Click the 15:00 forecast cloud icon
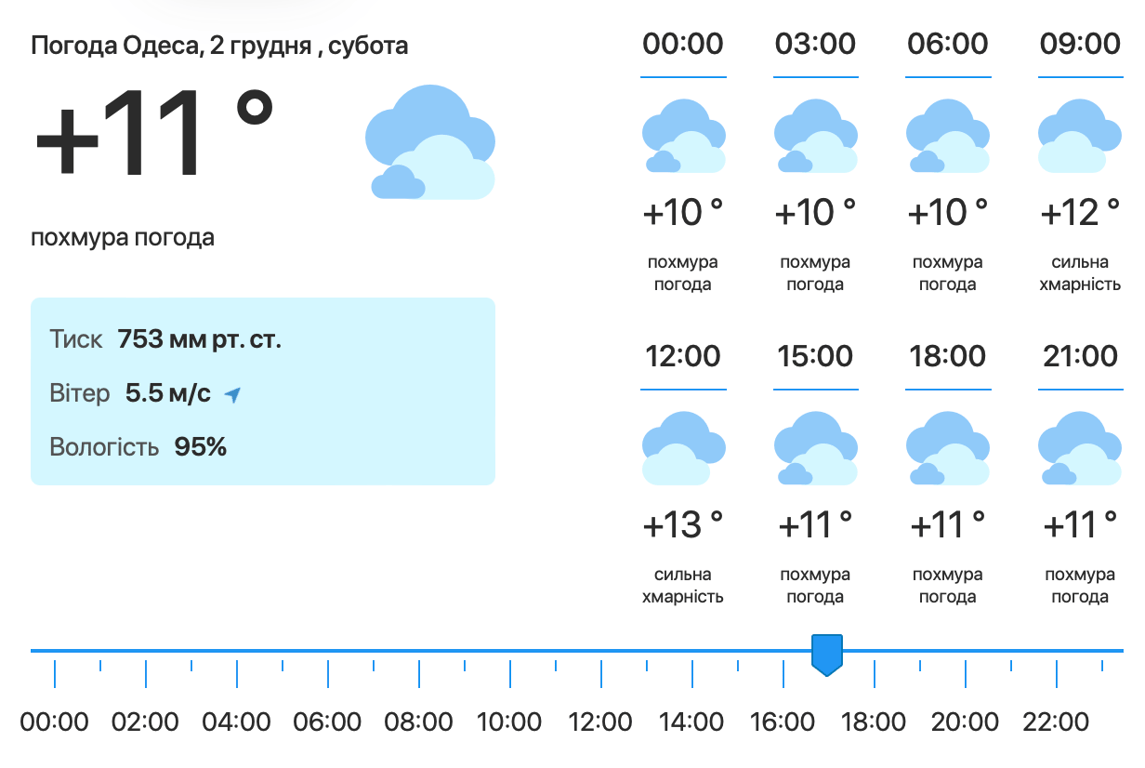Viewport: 1145px width, 768px height. (x=815, y=449)
